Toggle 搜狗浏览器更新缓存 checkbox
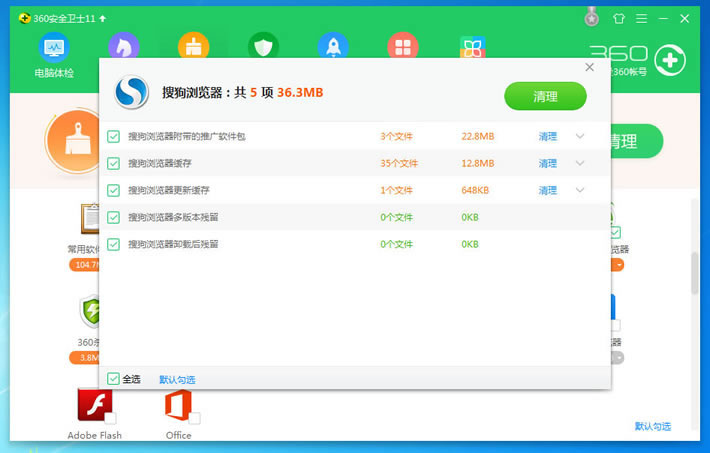This screenshot has width=710, height=453. tap(113, 190)
